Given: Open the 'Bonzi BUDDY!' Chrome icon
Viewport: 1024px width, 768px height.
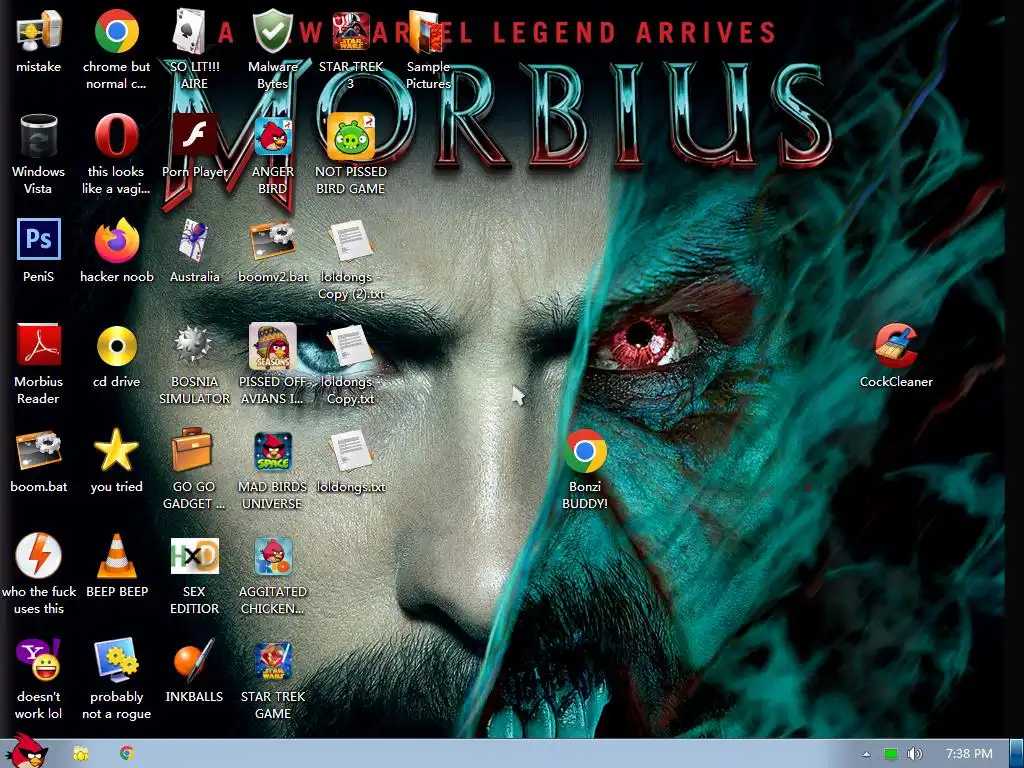Looking at the screenshot, I should (585, 451).
